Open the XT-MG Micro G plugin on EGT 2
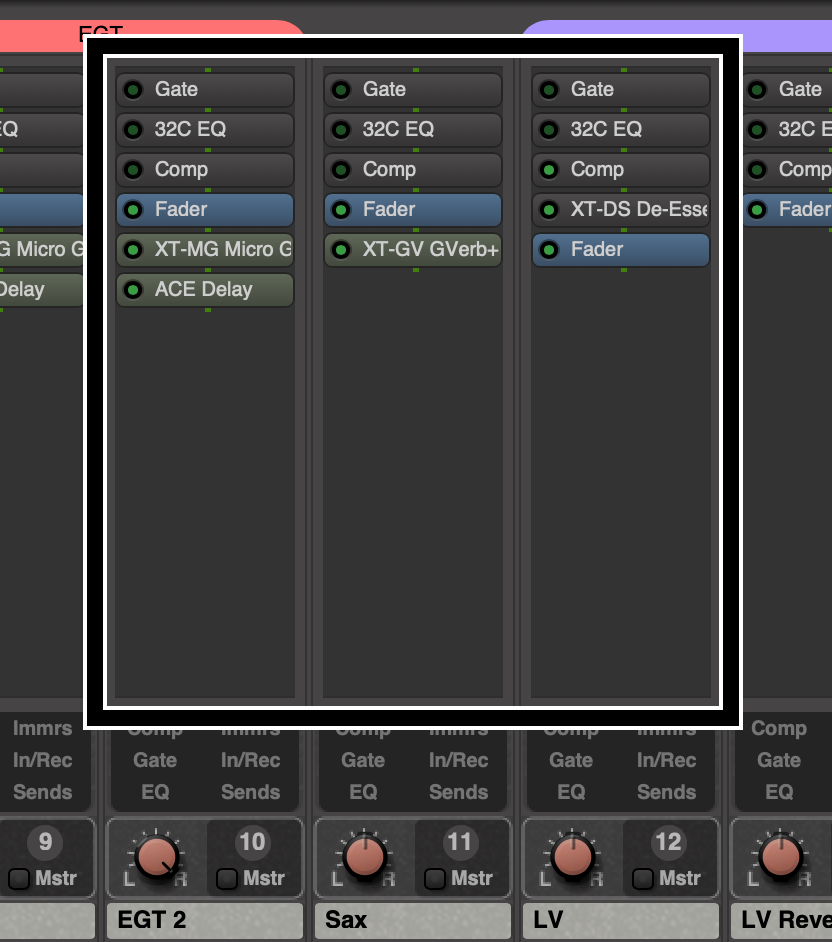The image size is (832, 942). point(205,250)
